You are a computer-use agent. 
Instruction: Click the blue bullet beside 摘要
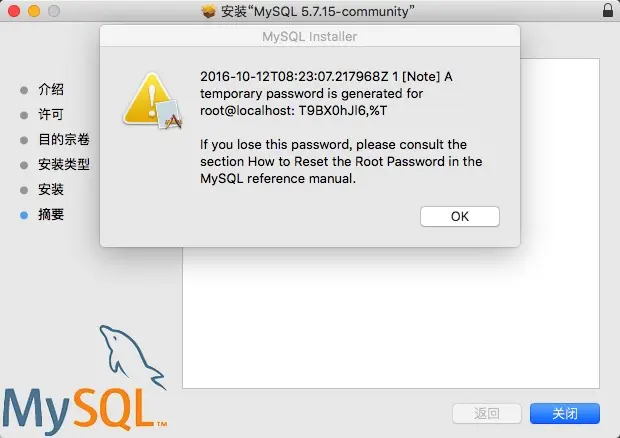point(24,215)
